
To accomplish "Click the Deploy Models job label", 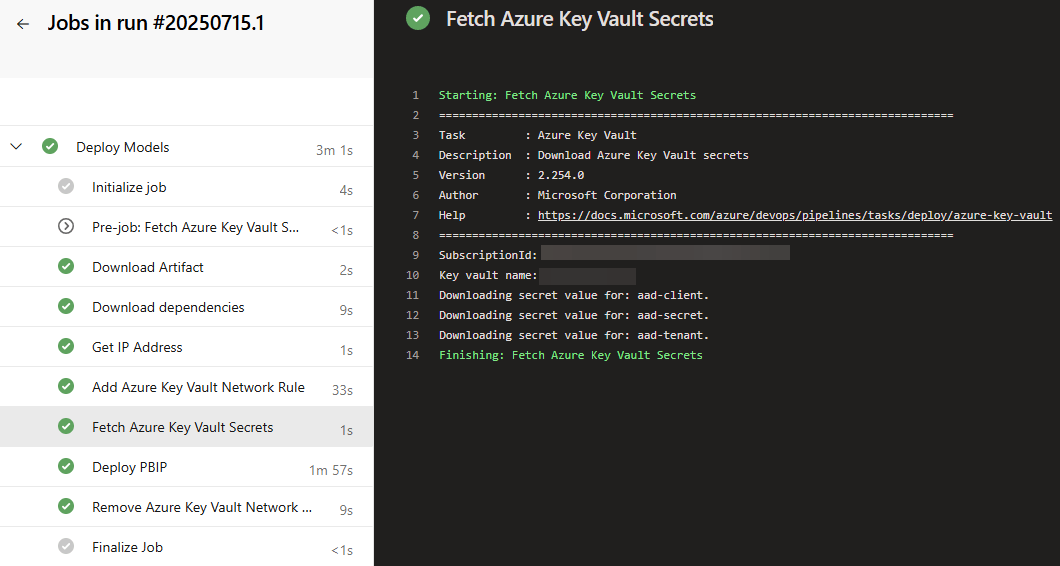I will [123, 147].
